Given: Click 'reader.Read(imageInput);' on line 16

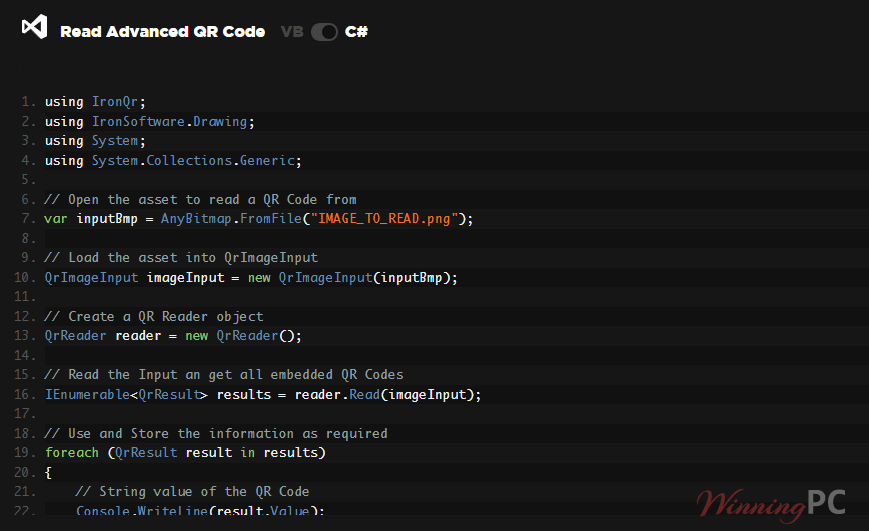Looking at the screenshot, I should pyautogui.click(x=388, y=395).
